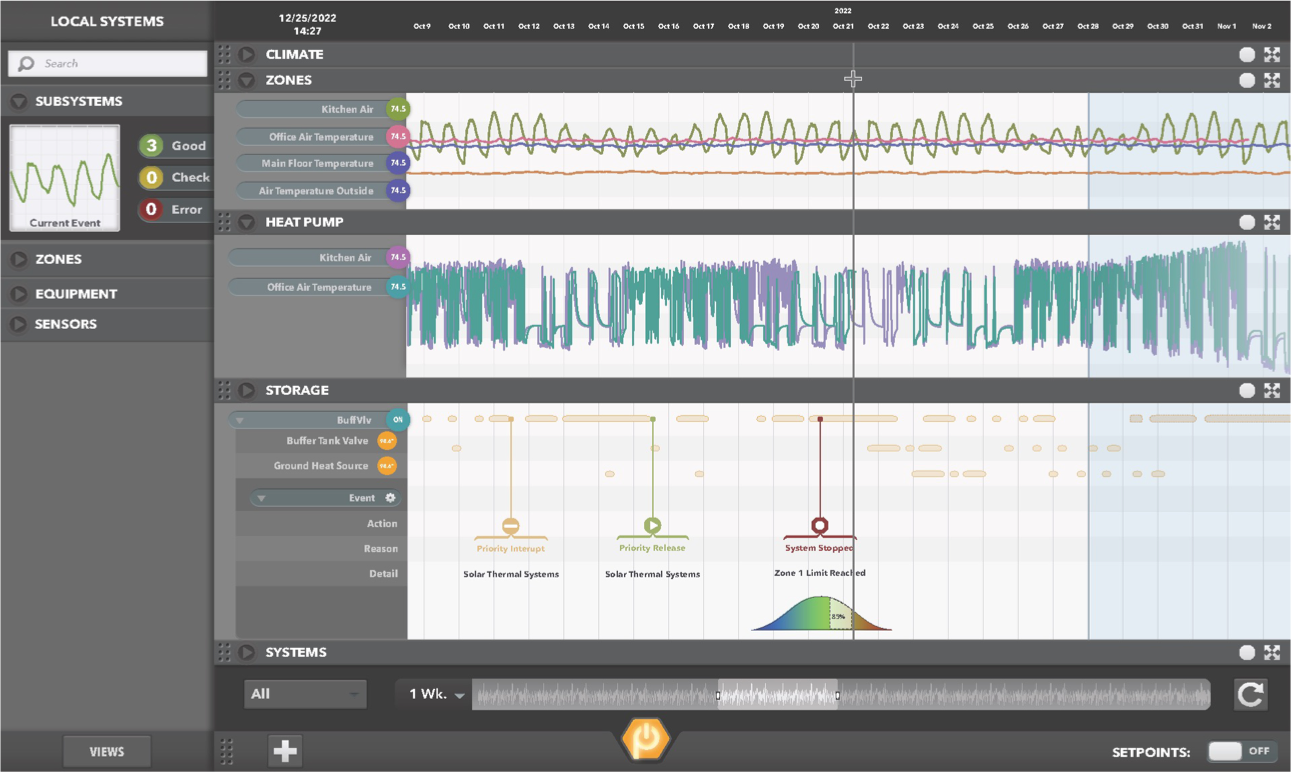
Task: Click the Office Air Temperature pink badge in ZONES
Action: [x=398, y=137]
